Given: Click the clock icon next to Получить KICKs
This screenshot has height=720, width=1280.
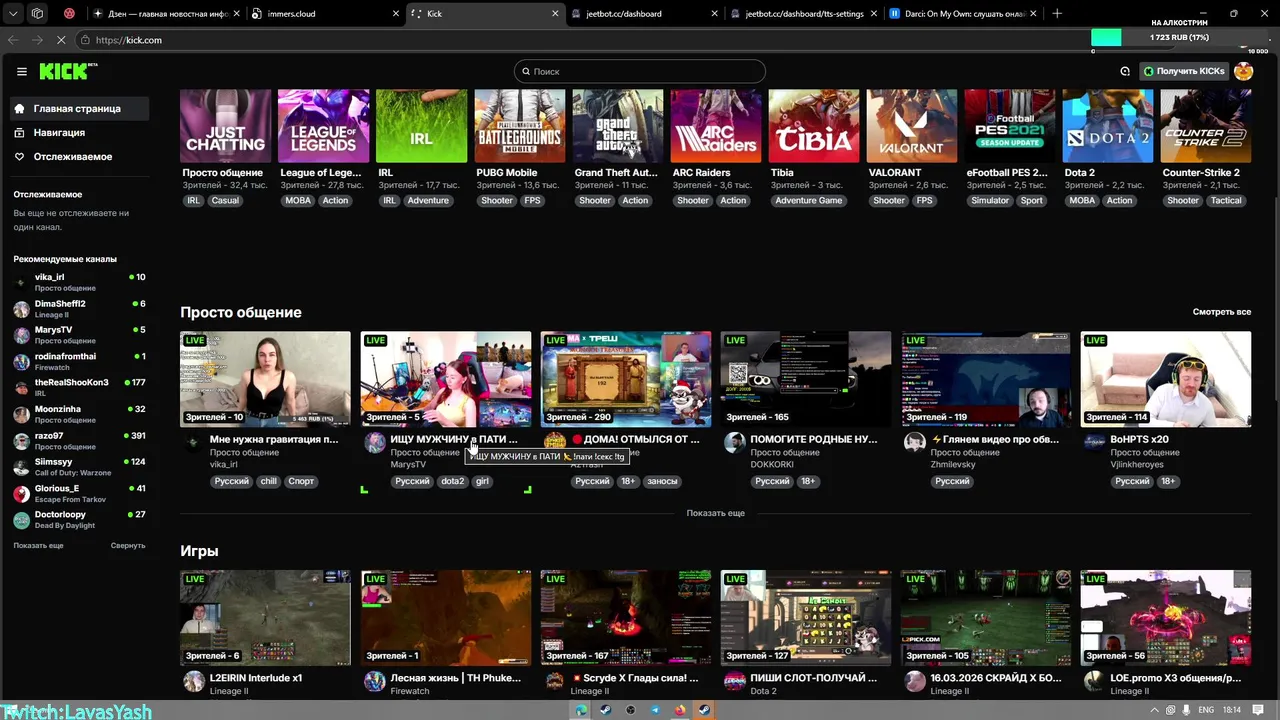Looking at the screenshot, I should 1125,71.
